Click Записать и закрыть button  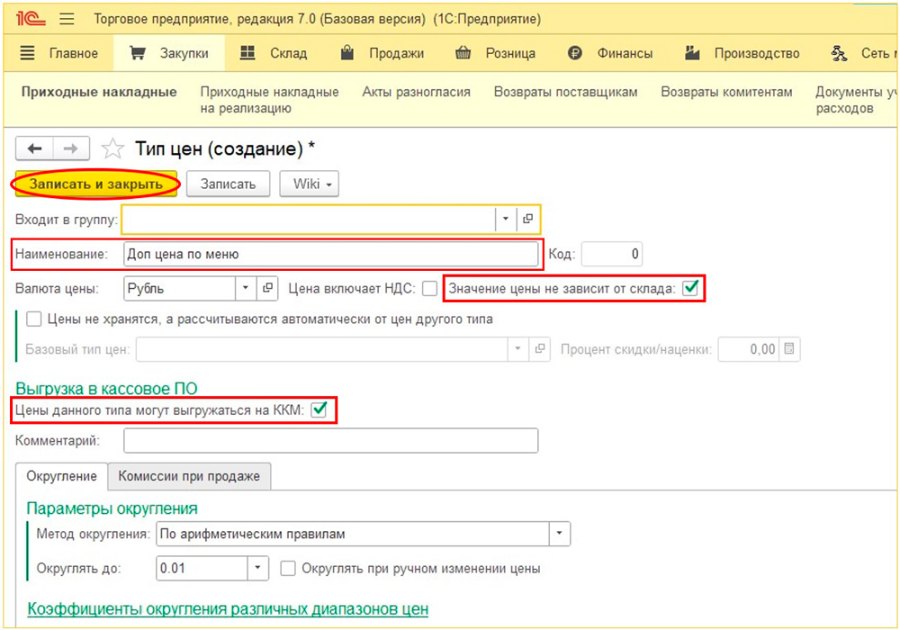pos(96,184)
